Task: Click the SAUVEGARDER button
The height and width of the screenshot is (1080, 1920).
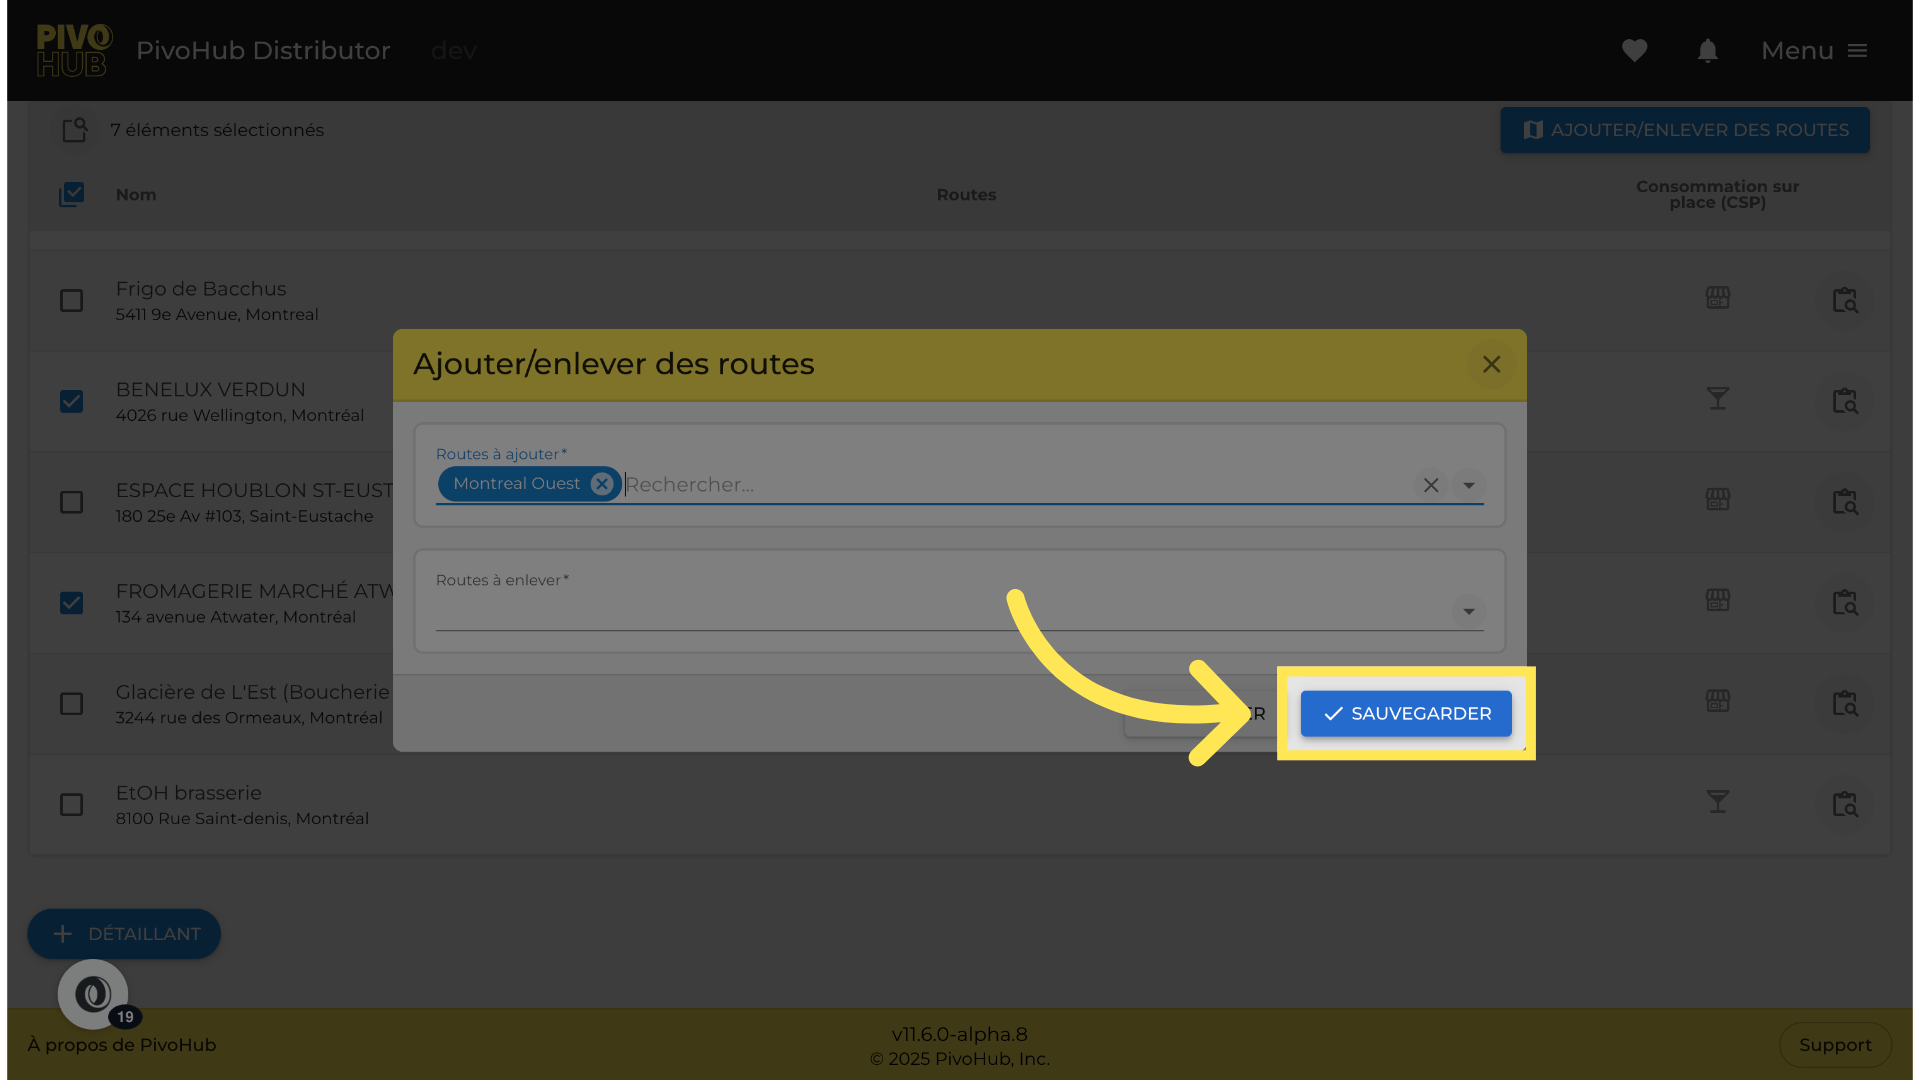Action: coord(1405,714)
